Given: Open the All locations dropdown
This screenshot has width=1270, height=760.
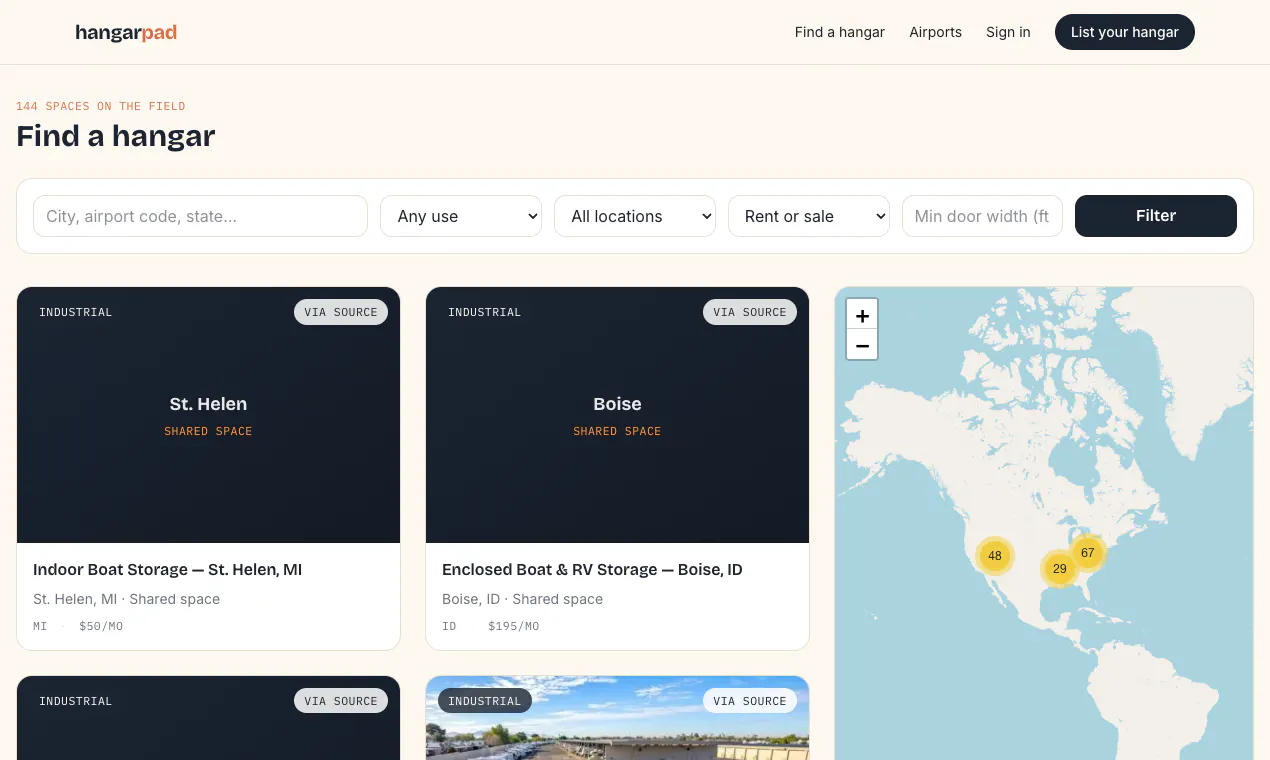Looking at the screenshot, I should pyautogui.click(x=635, y=216).
